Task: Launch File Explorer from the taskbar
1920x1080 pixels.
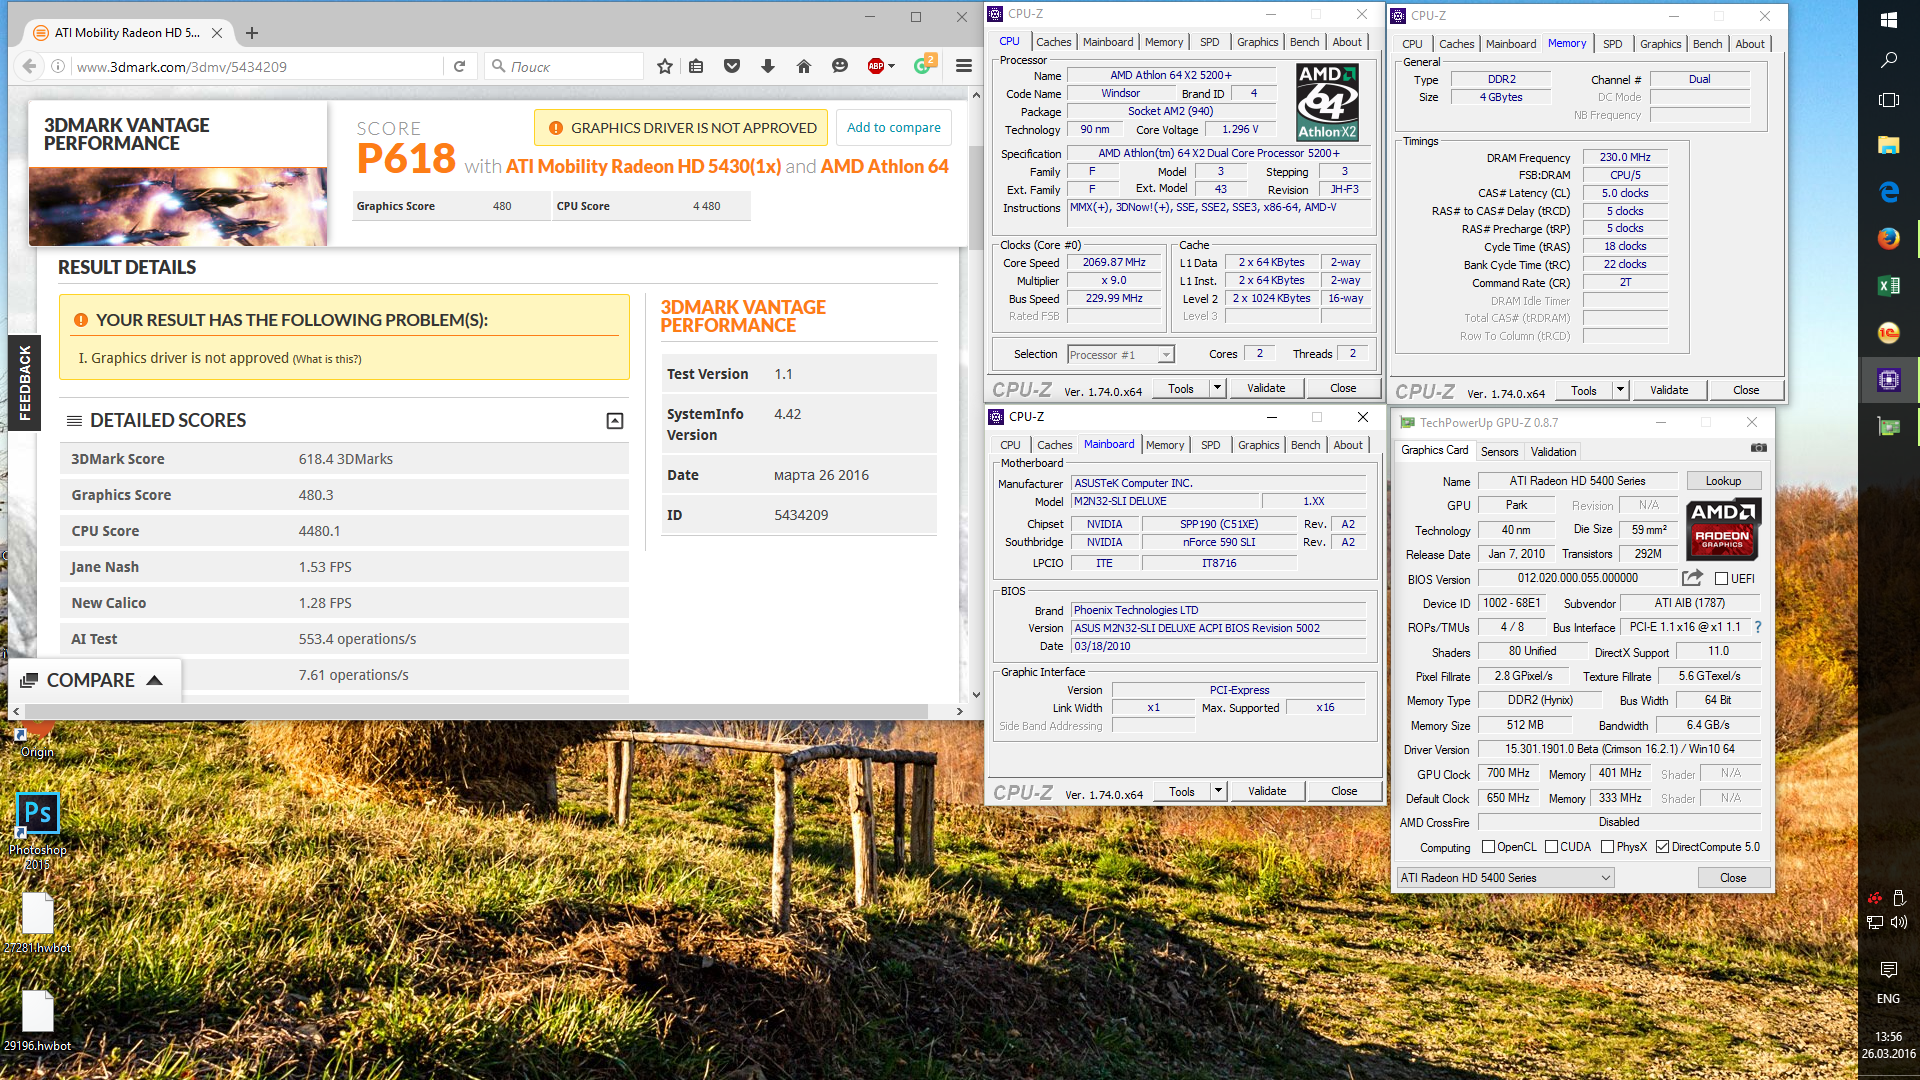Action: coord(1889,145)
